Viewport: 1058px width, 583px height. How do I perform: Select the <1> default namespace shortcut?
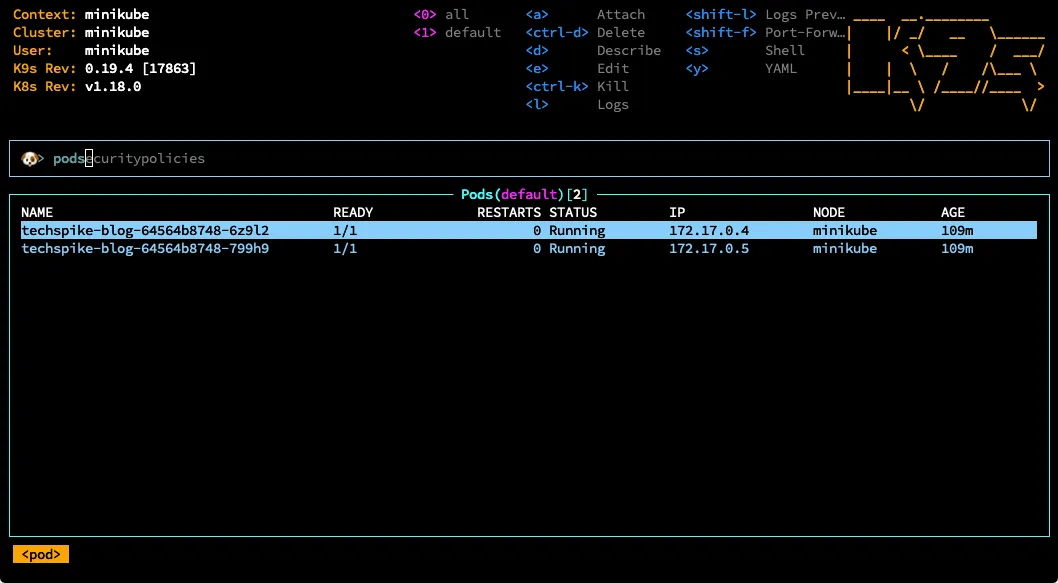tap(457, 32)
